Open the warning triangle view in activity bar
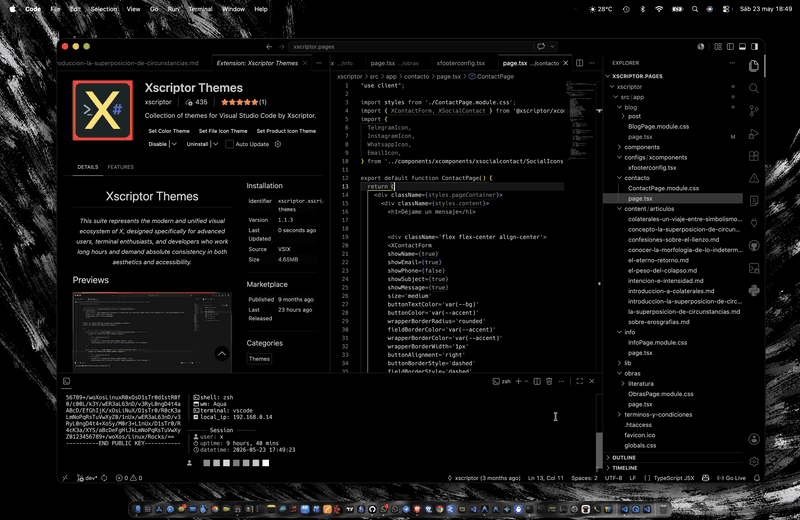The image size is (800, 520). (x=754, y=178)
